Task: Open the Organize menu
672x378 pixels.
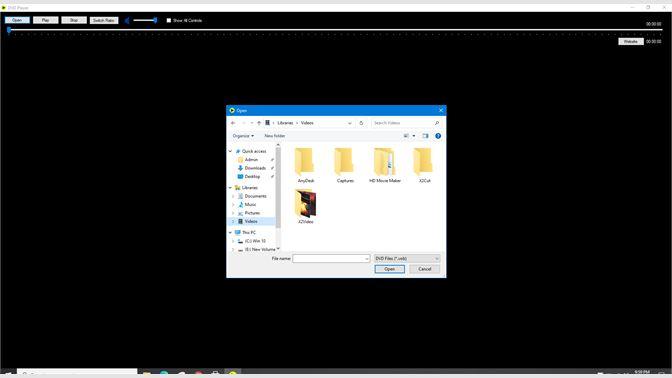Action: click(x=243, y=136)
